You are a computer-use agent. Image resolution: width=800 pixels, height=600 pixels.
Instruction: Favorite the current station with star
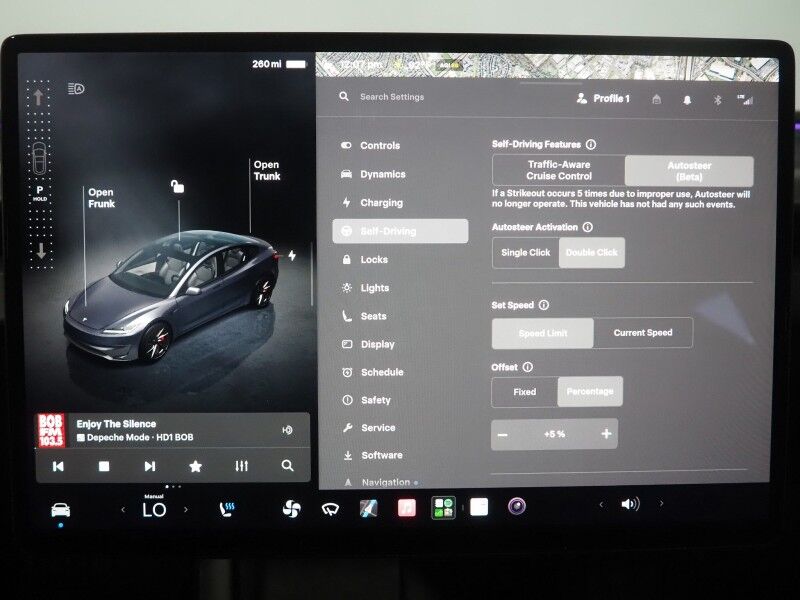click(195, 466)
